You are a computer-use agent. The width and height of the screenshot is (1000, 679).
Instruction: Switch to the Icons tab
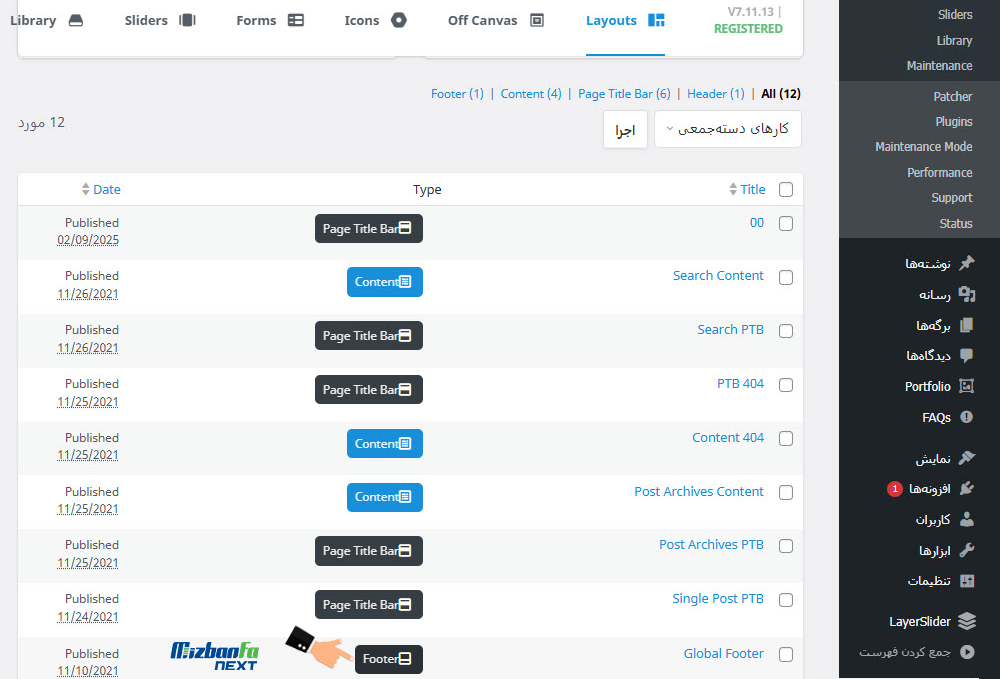(x=375, y=20)
